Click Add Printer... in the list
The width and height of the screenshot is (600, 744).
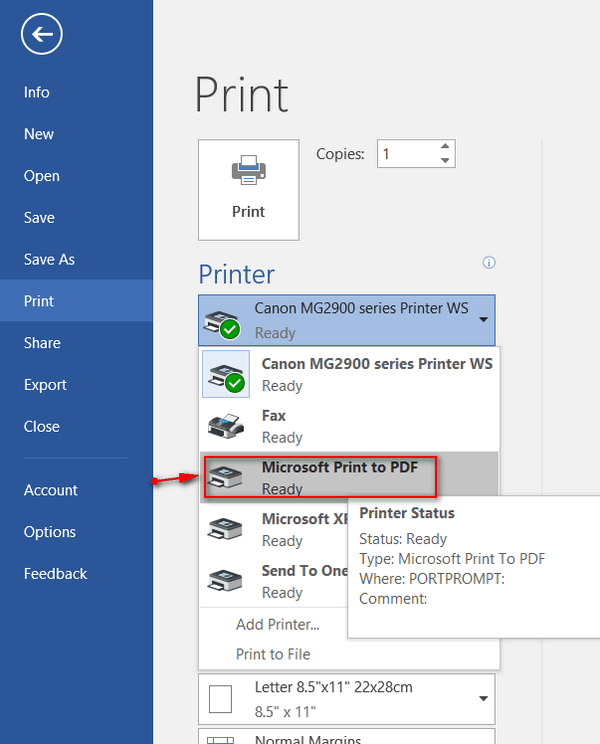278,624
